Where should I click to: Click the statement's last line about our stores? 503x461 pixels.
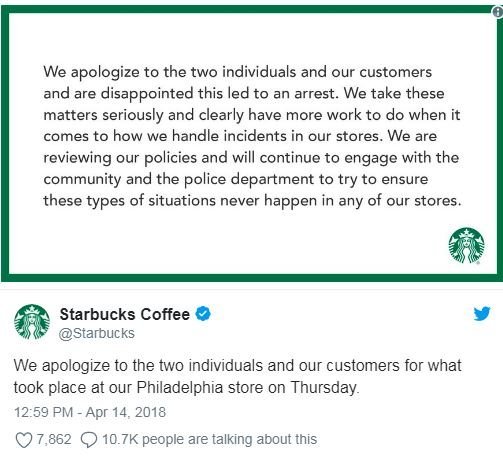252,201
